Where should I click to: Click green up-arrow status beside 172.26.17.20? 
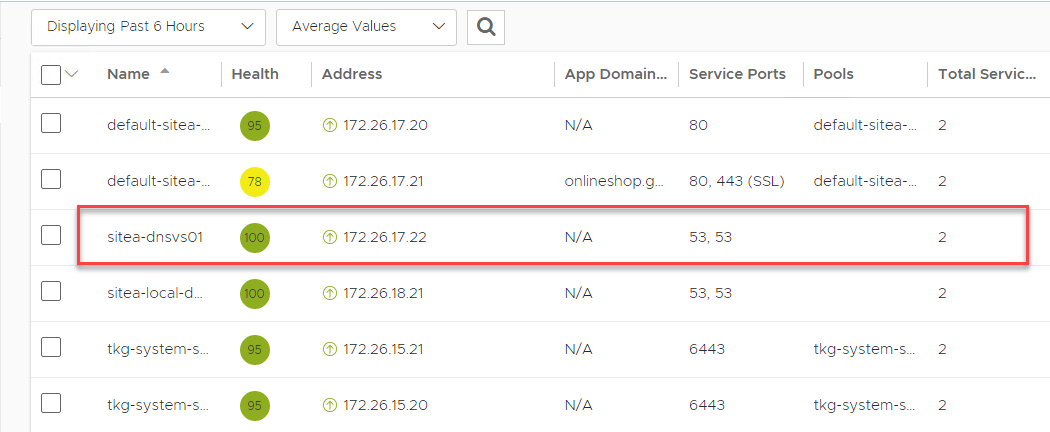328,126
